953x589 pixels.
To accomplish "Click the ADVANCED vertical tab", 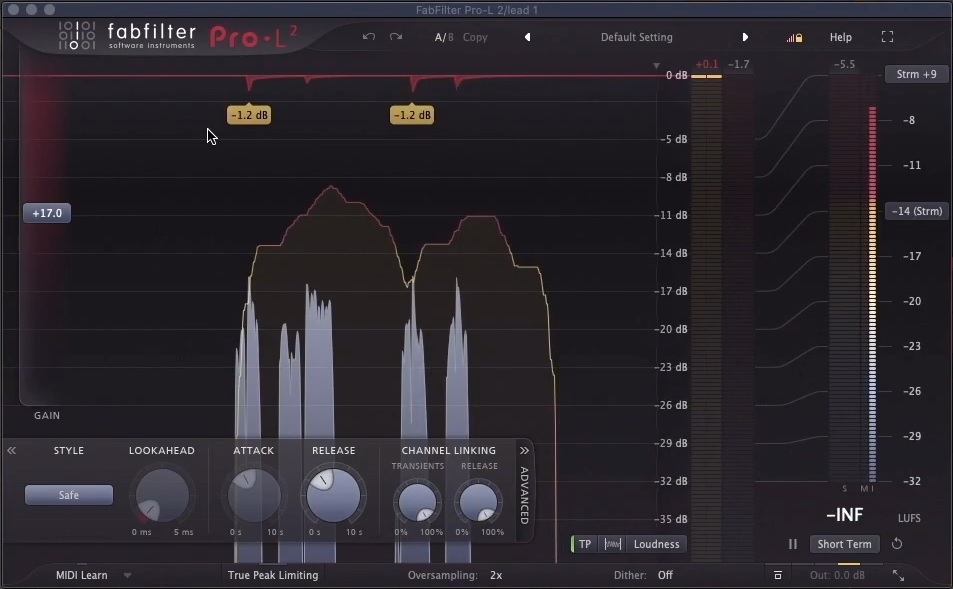I will (x=524, y=495).
